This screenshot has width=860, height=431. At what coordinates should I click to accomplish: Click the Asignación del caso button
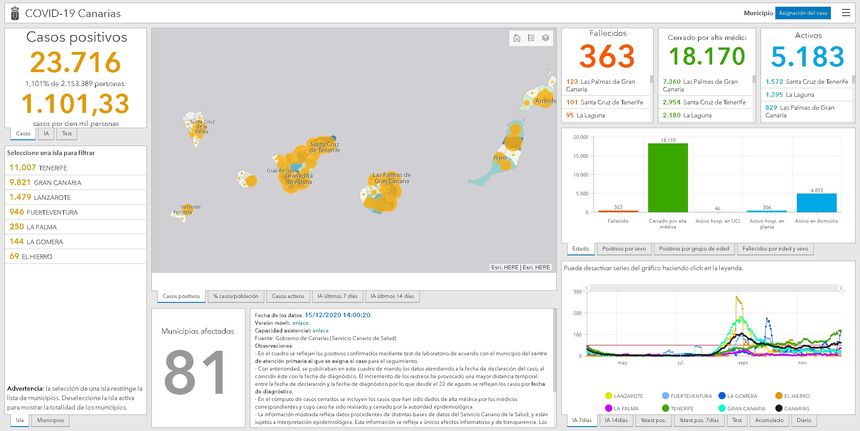(x=802, y=12)
